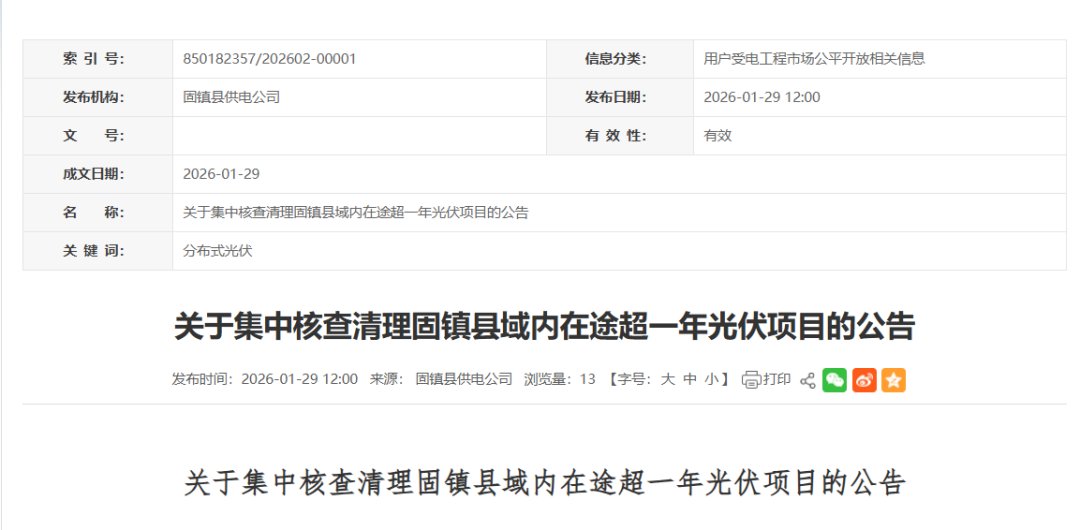The width and height of the screenshot is (1080, 530).
Task: Open the share options icon
Action: 808,380
